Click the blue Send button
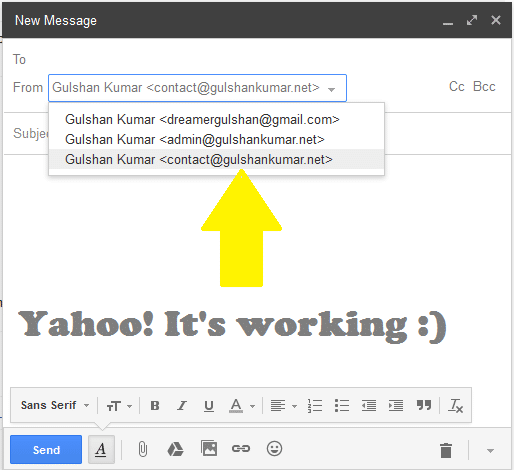Viewport: 514px width, 470px height. [46, 449]
